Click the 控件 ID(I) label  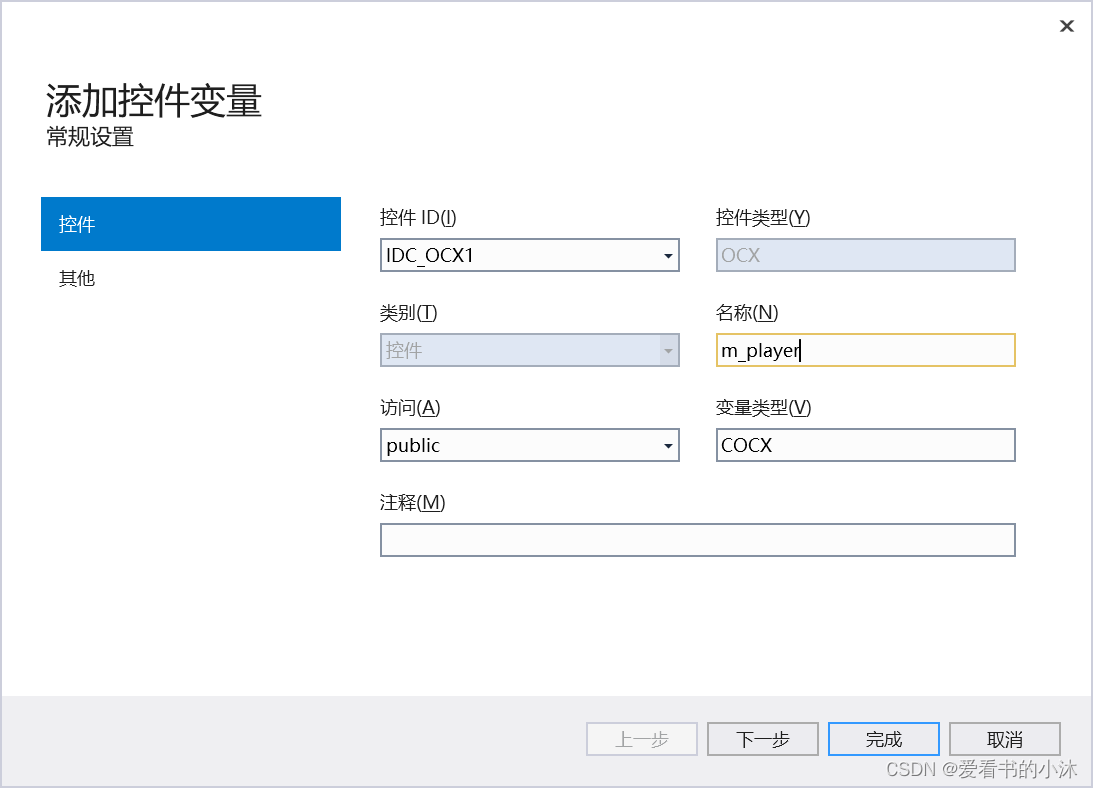coord(418,218)
